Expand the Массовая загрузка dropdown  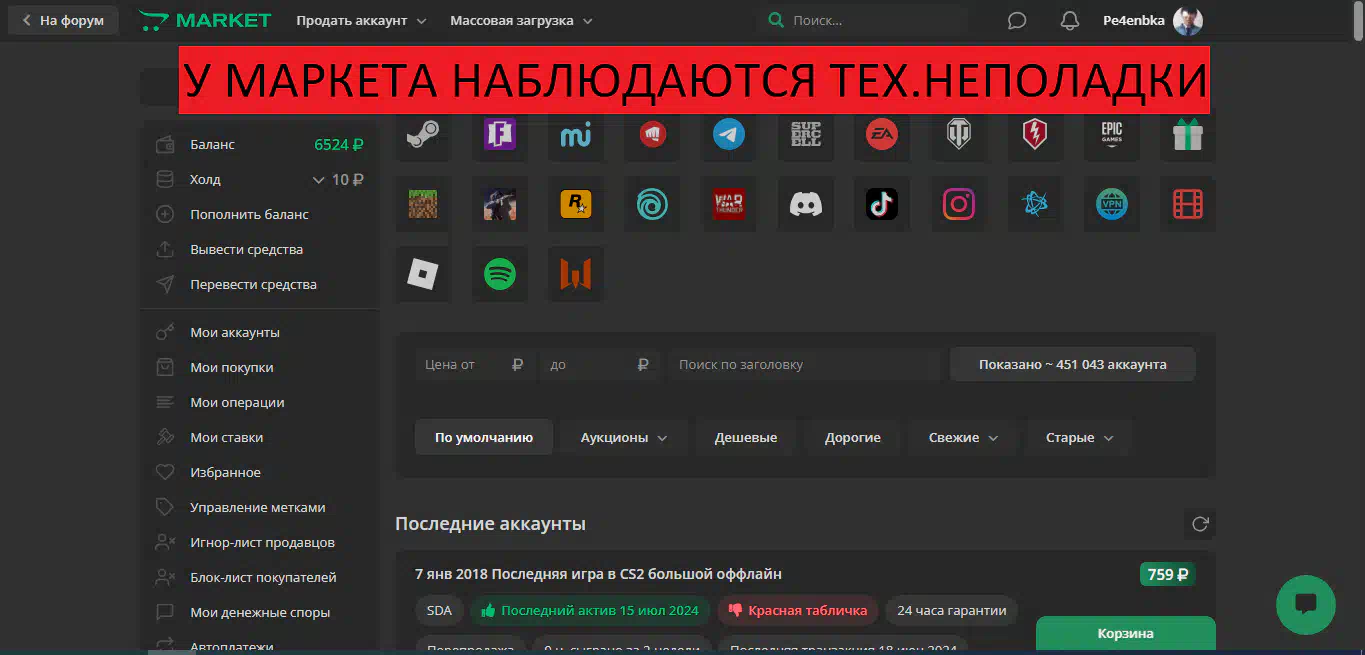click(x=521, y=21)
